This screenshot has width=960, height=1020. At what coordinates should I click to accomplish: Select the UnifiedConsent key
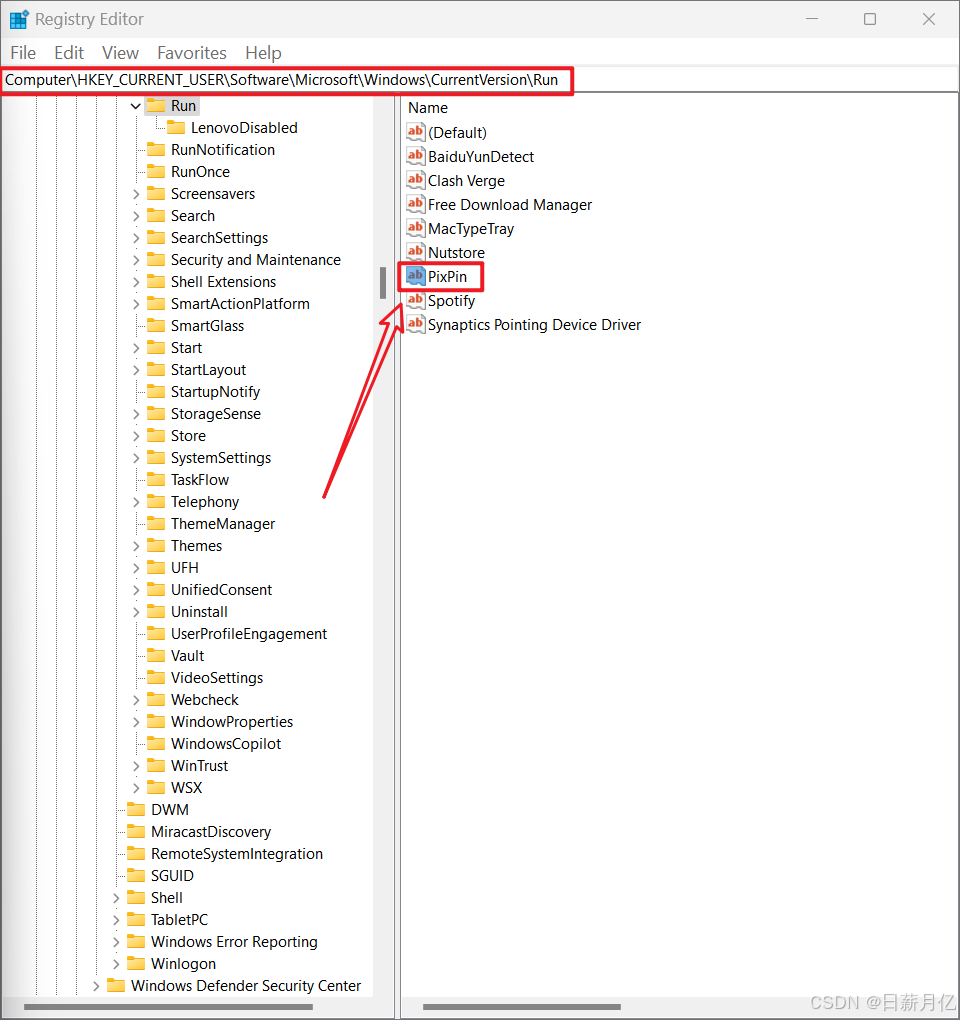tap(221, 589)
